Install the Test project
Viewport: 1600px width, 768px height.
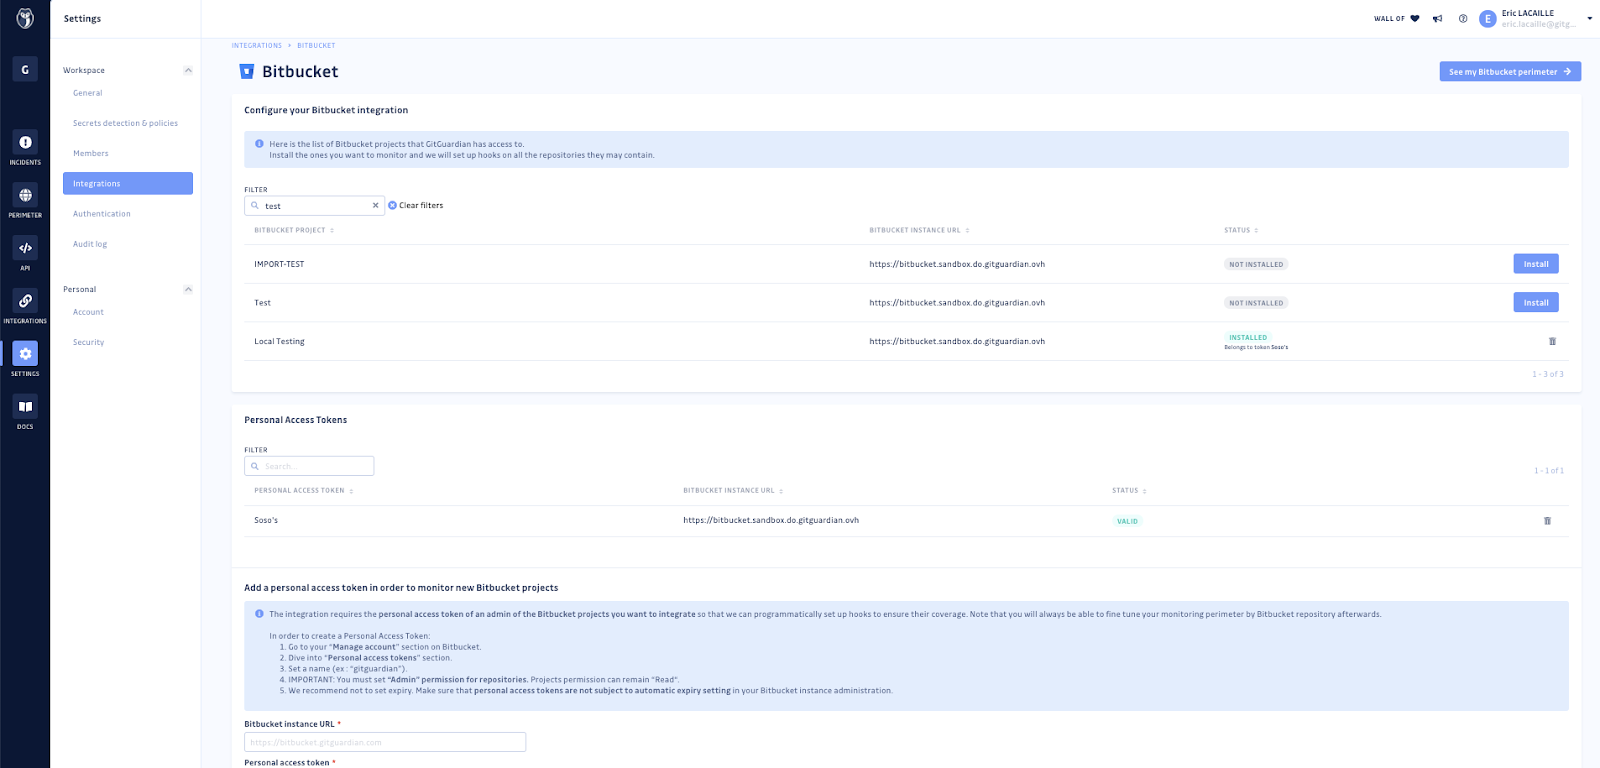click(1536, 302)
